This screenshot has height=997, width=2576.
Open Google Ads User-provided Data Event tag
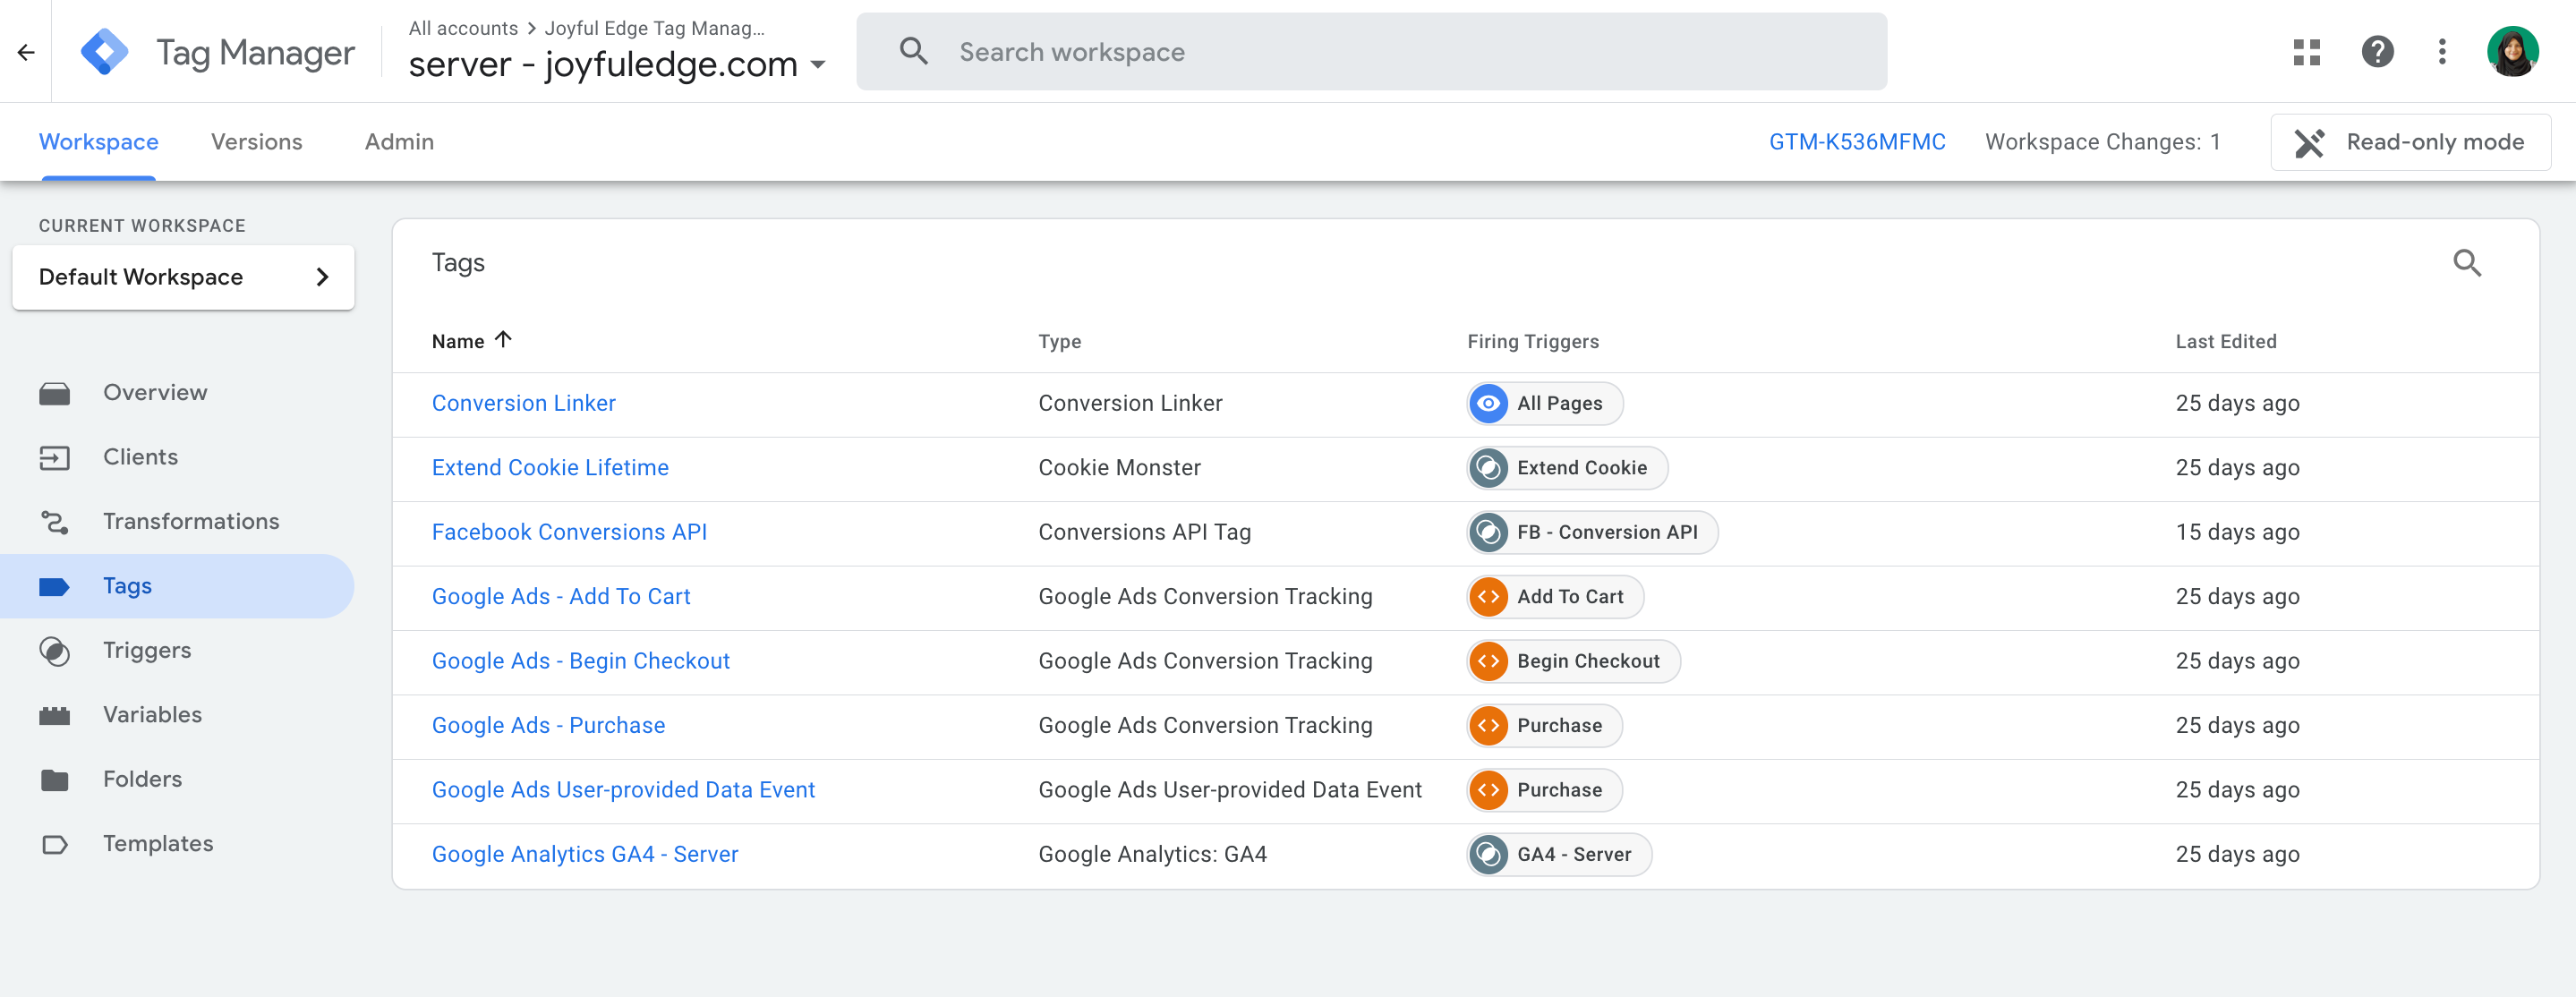[623, 791]
